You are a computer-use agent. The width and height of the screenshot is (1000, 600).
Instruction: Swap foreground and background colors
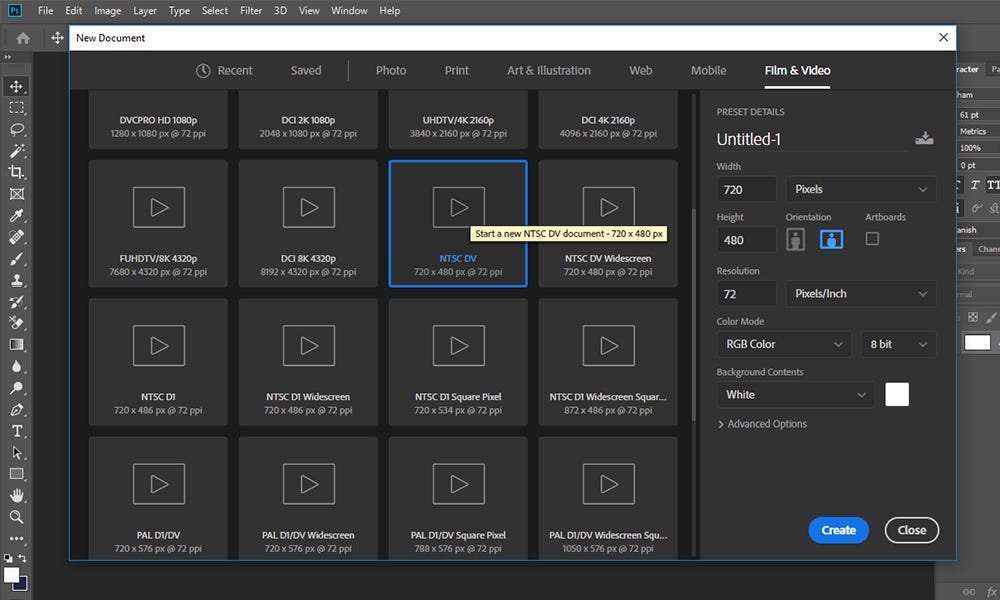point(22,558)
